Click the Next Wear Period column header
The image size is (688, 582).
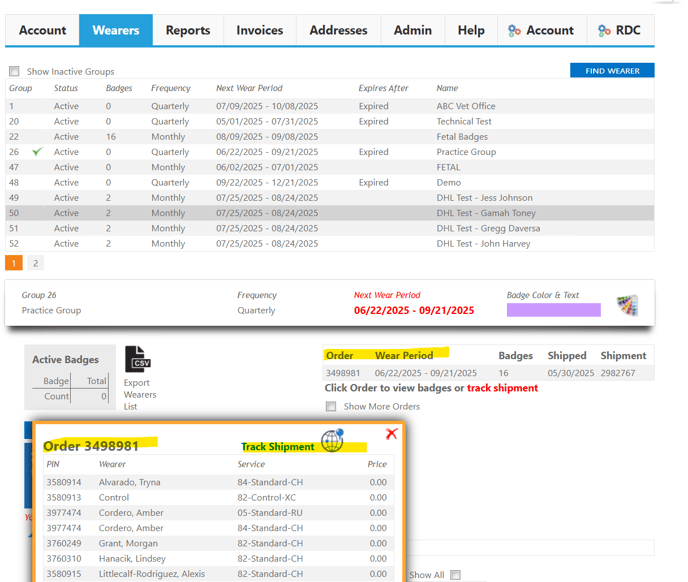(249, 88)
